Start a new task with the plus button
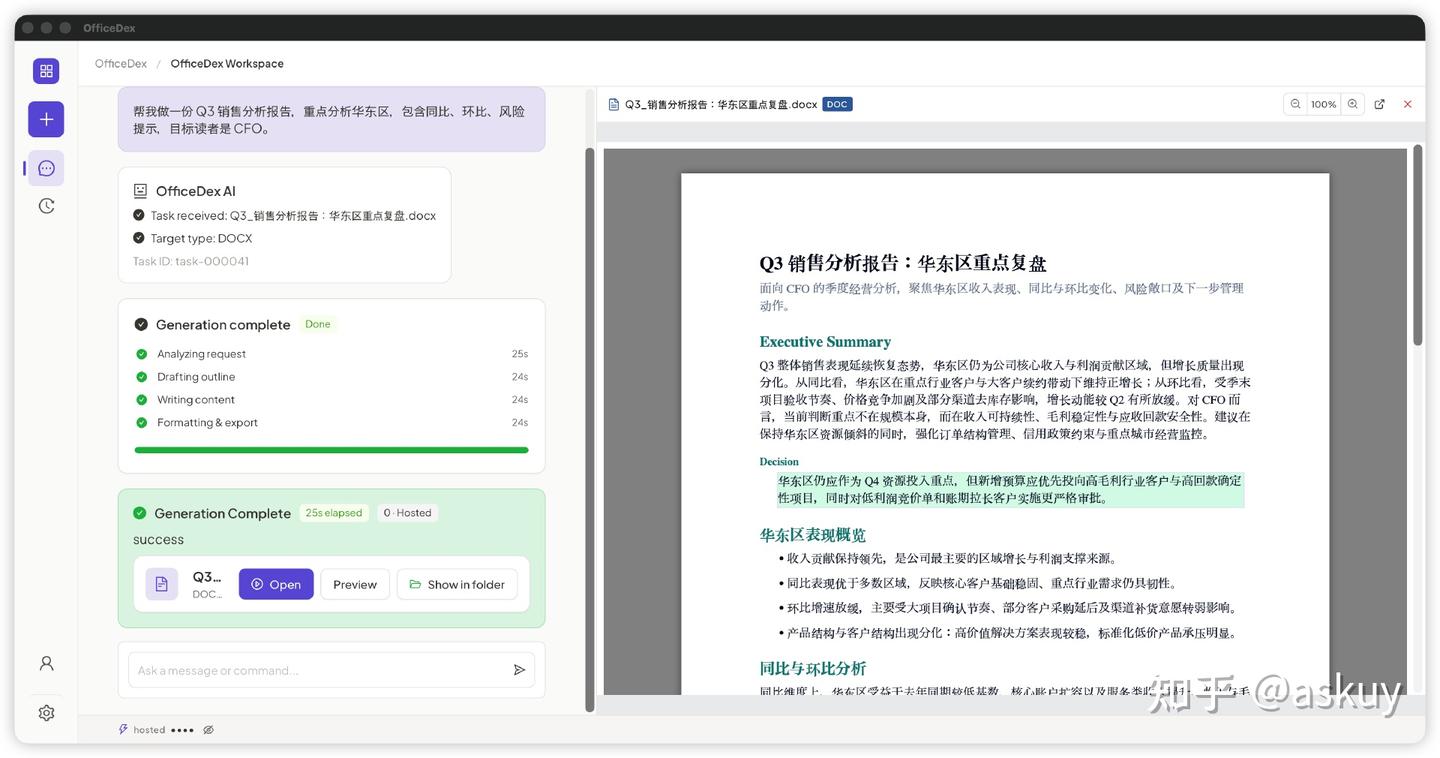Screen dimensions: 1440x758 coord(46,119)
